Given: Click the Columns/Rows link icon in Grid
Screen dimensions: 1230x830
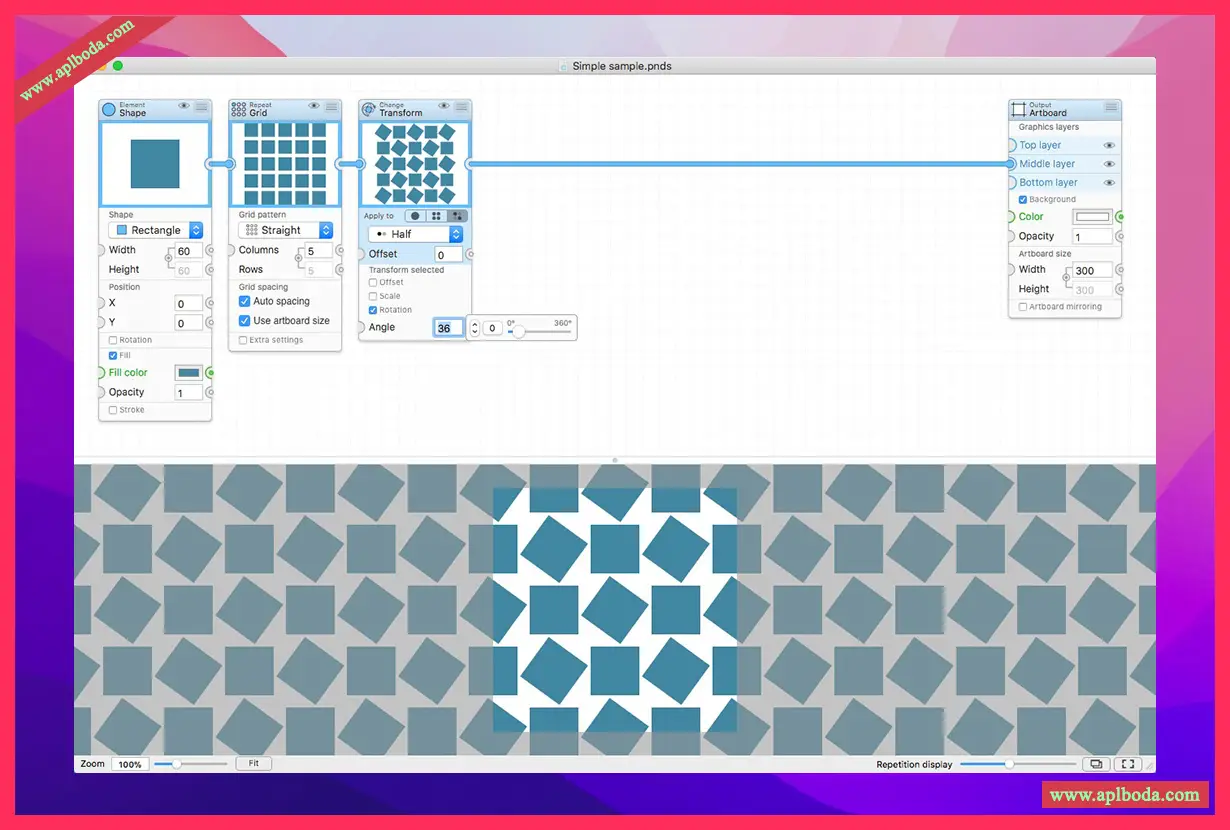Looking at the screenshot, I should tap(298, 260).
